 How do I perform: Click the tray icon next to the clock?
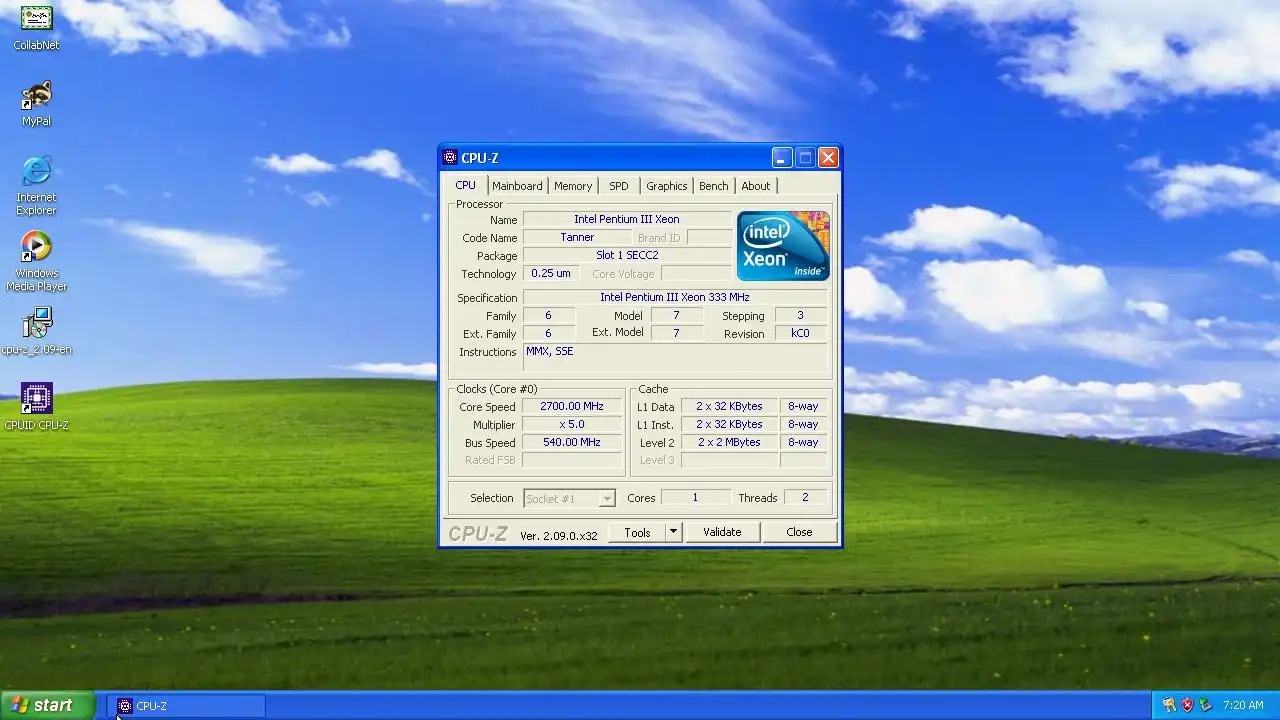(x=1205, y=705)
